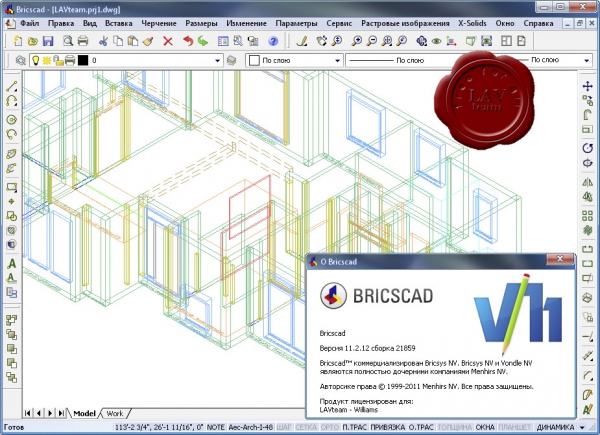
Task: Click the Array grid tool in right toolbar
Action: pos(587,216)
